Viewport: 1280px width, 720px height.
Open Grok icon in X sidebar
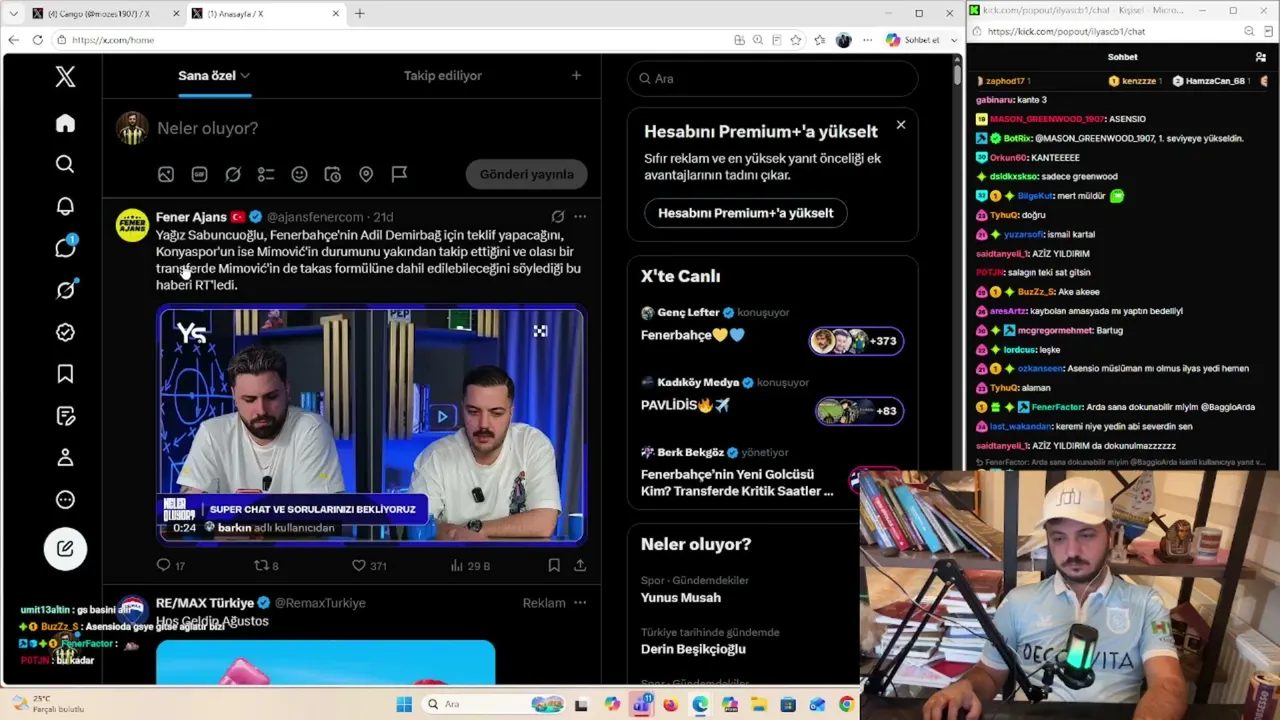(65, 290)
